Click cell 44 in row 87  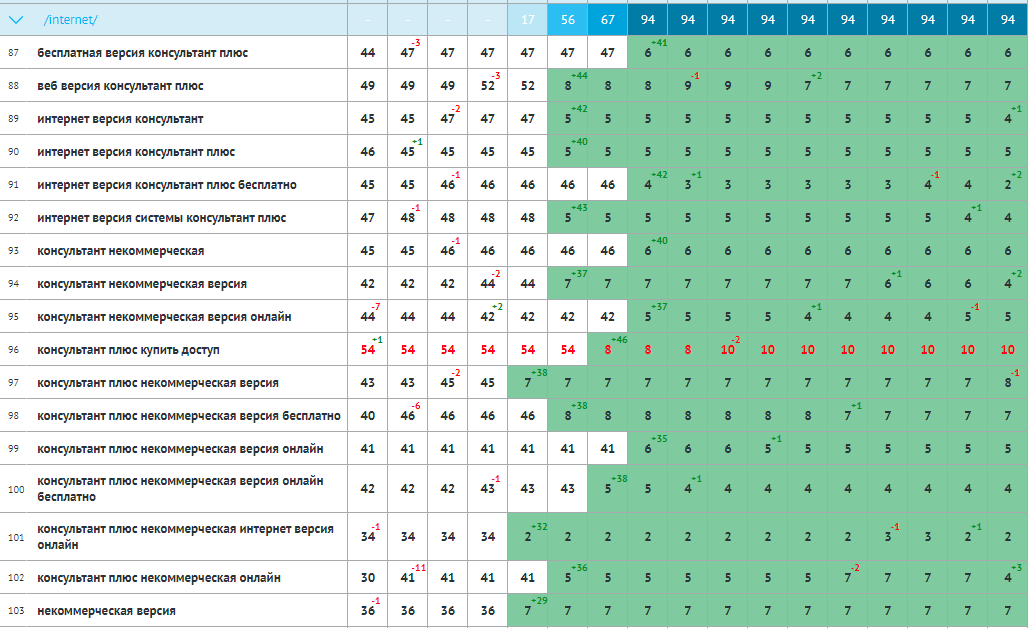coord(368,52)
